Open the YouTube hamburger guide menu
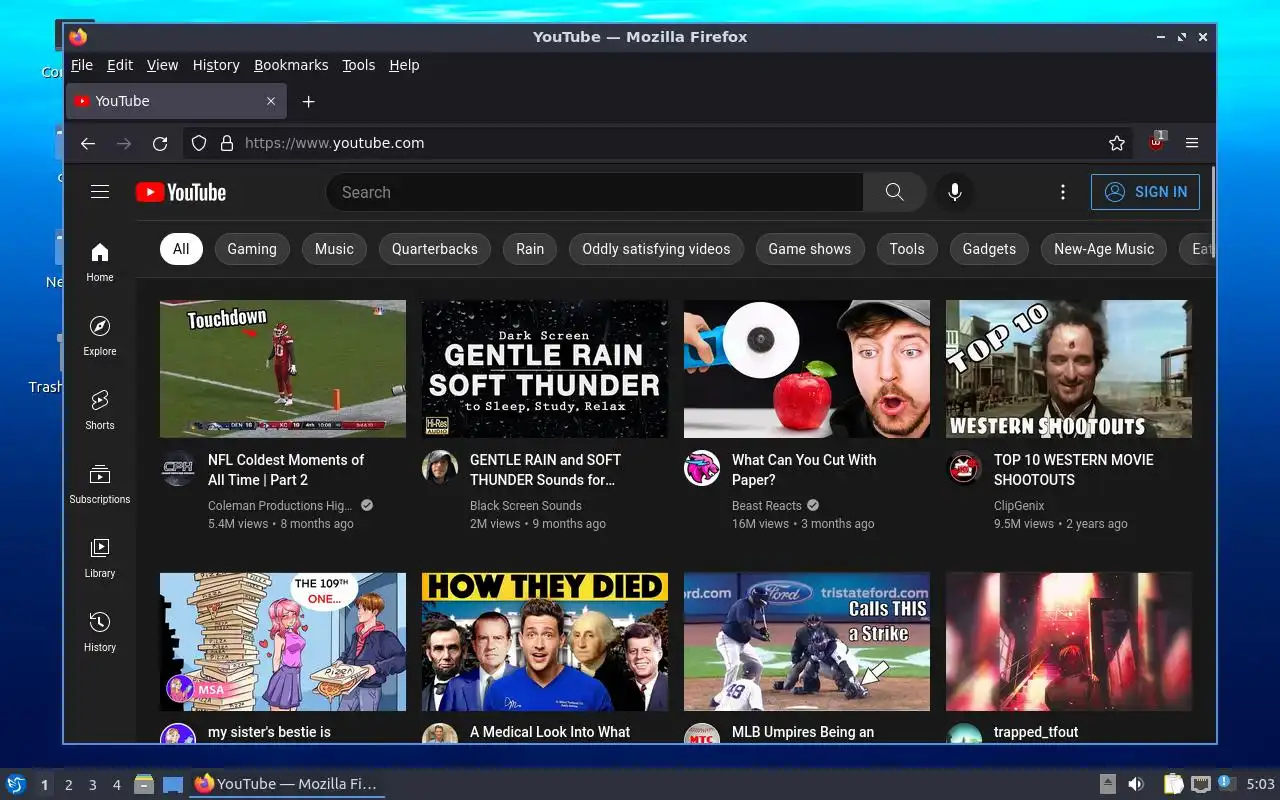 (x=100, y=192)
